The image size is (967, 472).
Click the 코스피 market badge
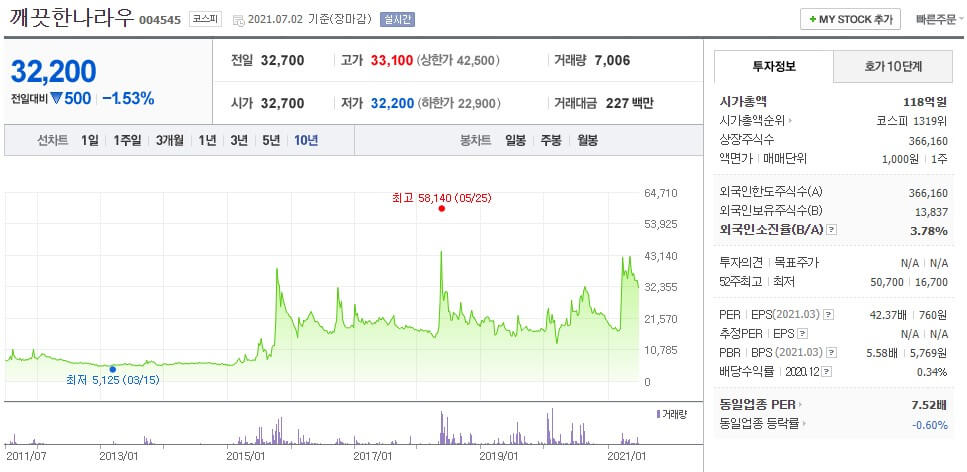pyautogui.click(x=206, y=19)
